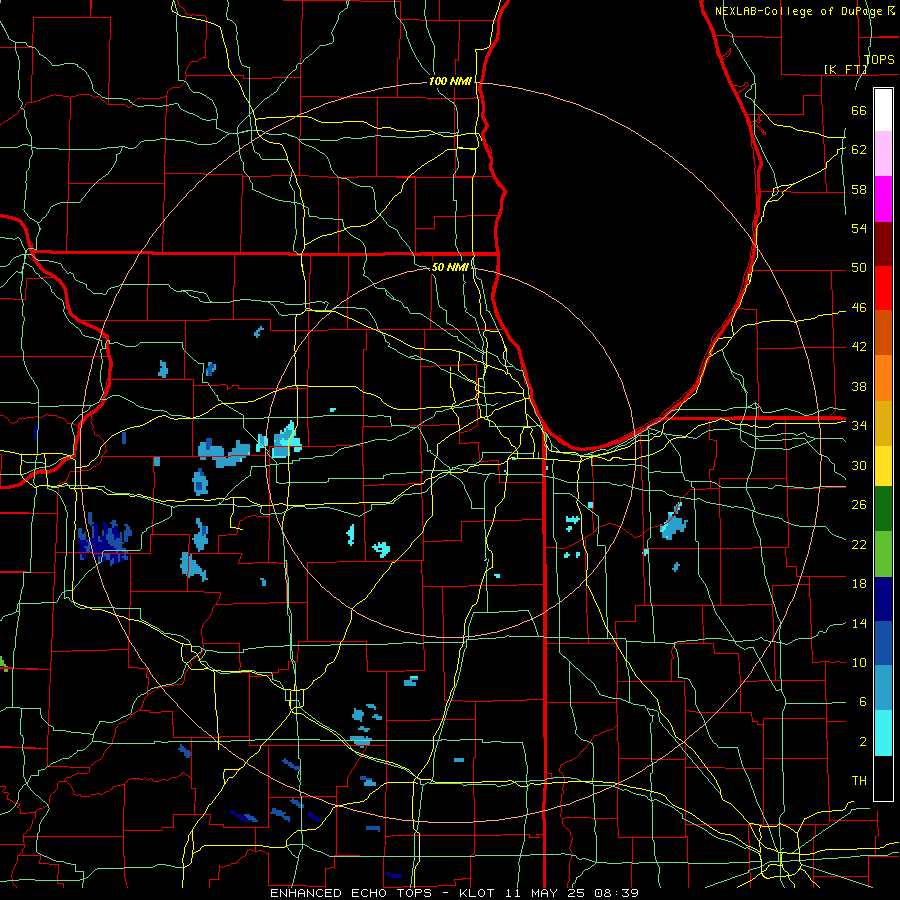Click the legend value 10
The image size is (900, 900).
pos(859,662)
